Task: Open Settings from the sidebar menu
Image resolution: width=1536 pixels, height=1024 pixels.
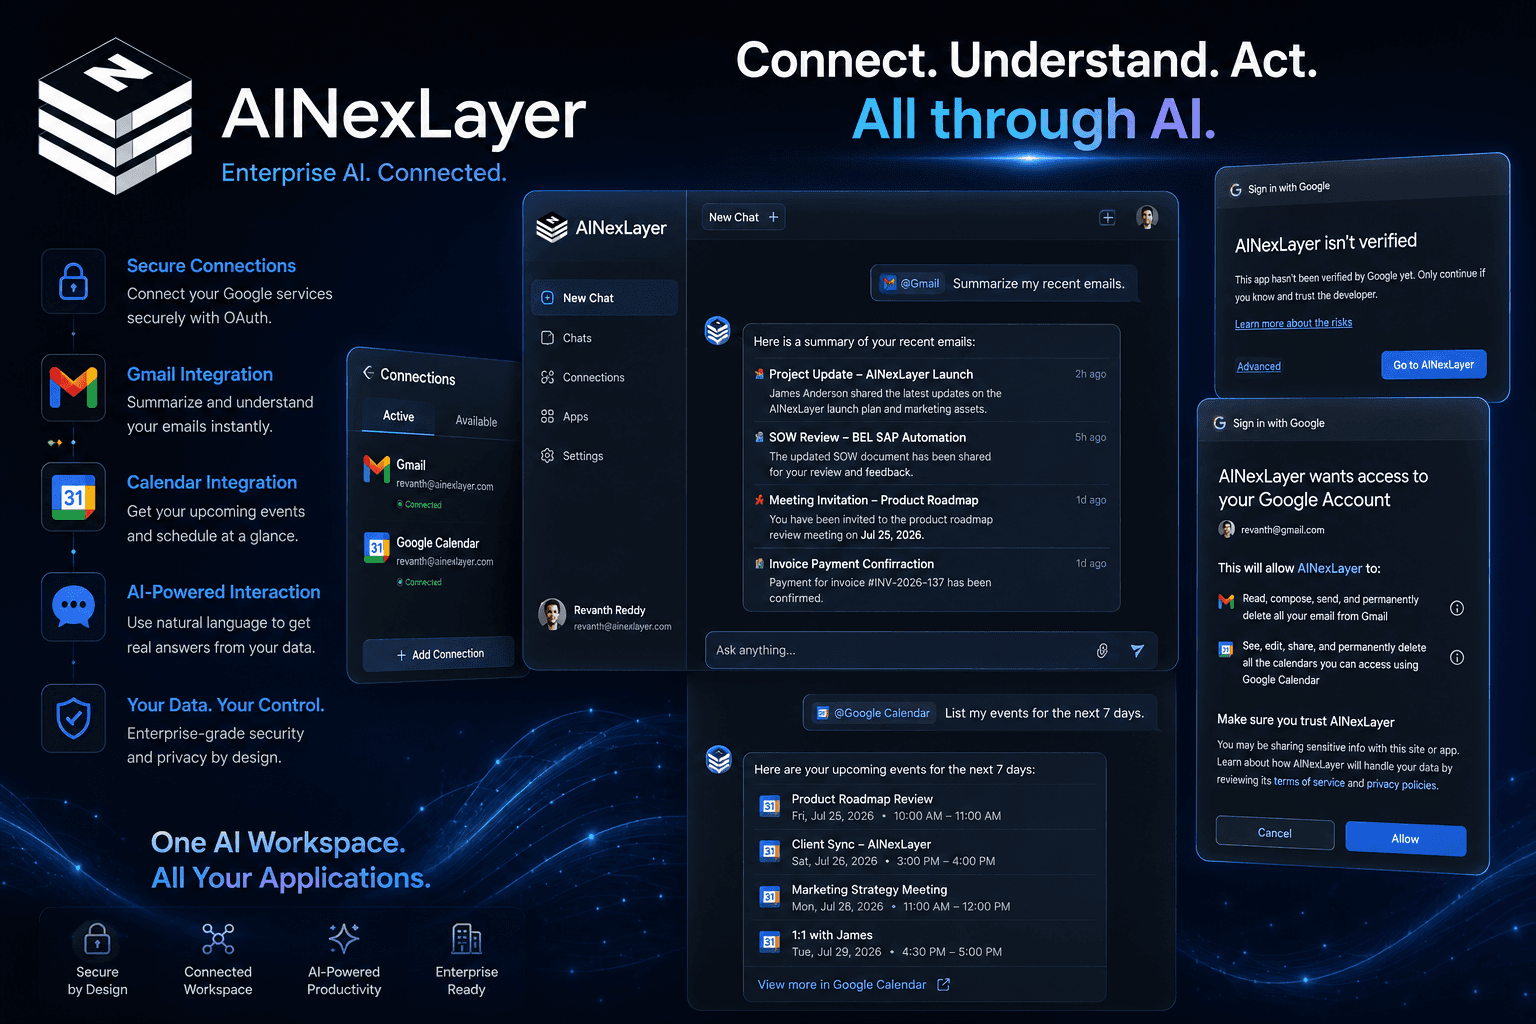Action: 604,455
